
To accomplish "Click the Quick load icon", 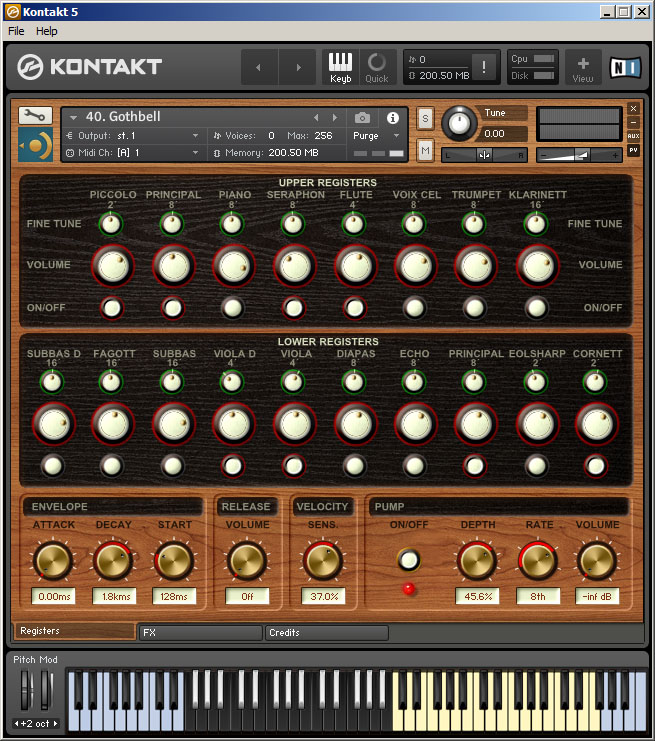I will click(x=377, y=67).
